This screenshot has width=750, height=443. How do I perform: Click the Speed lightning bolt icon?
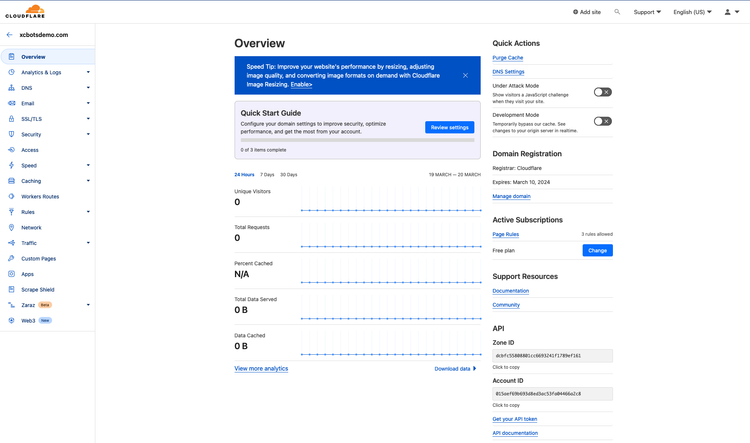(11, 165)
